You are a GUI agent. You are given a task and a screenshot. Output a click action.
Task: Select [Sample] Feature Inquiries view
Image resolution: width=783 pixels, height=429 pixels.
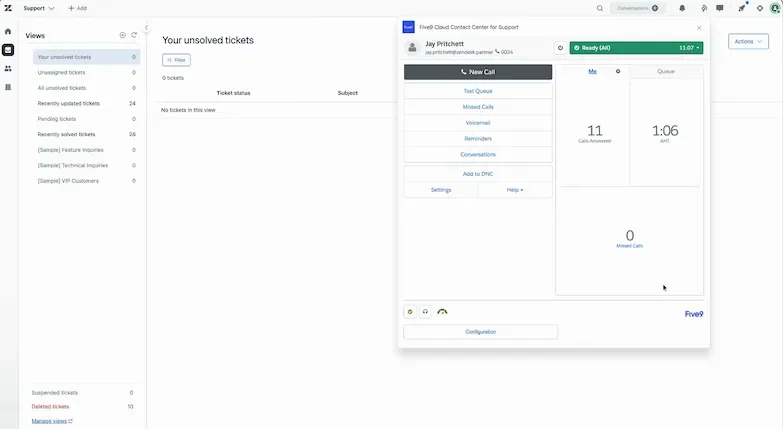click(x=86, y=150)
